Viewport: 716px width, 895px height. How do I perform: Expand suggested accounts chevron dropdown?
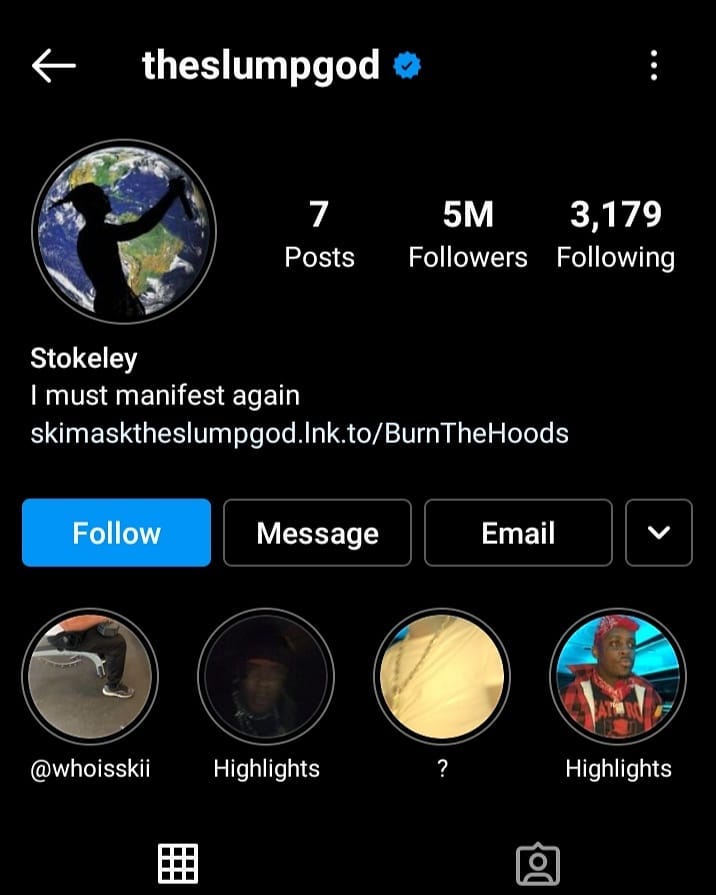[659, 533]
